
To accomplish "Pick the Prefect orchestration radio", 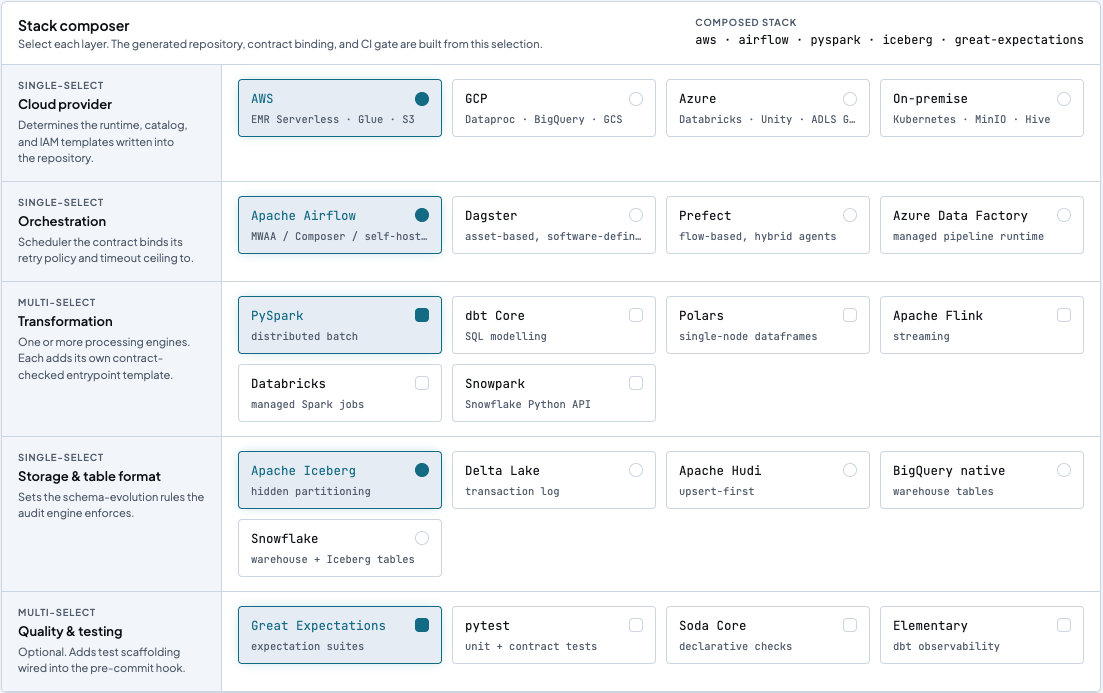I will (x=850, y=215).
